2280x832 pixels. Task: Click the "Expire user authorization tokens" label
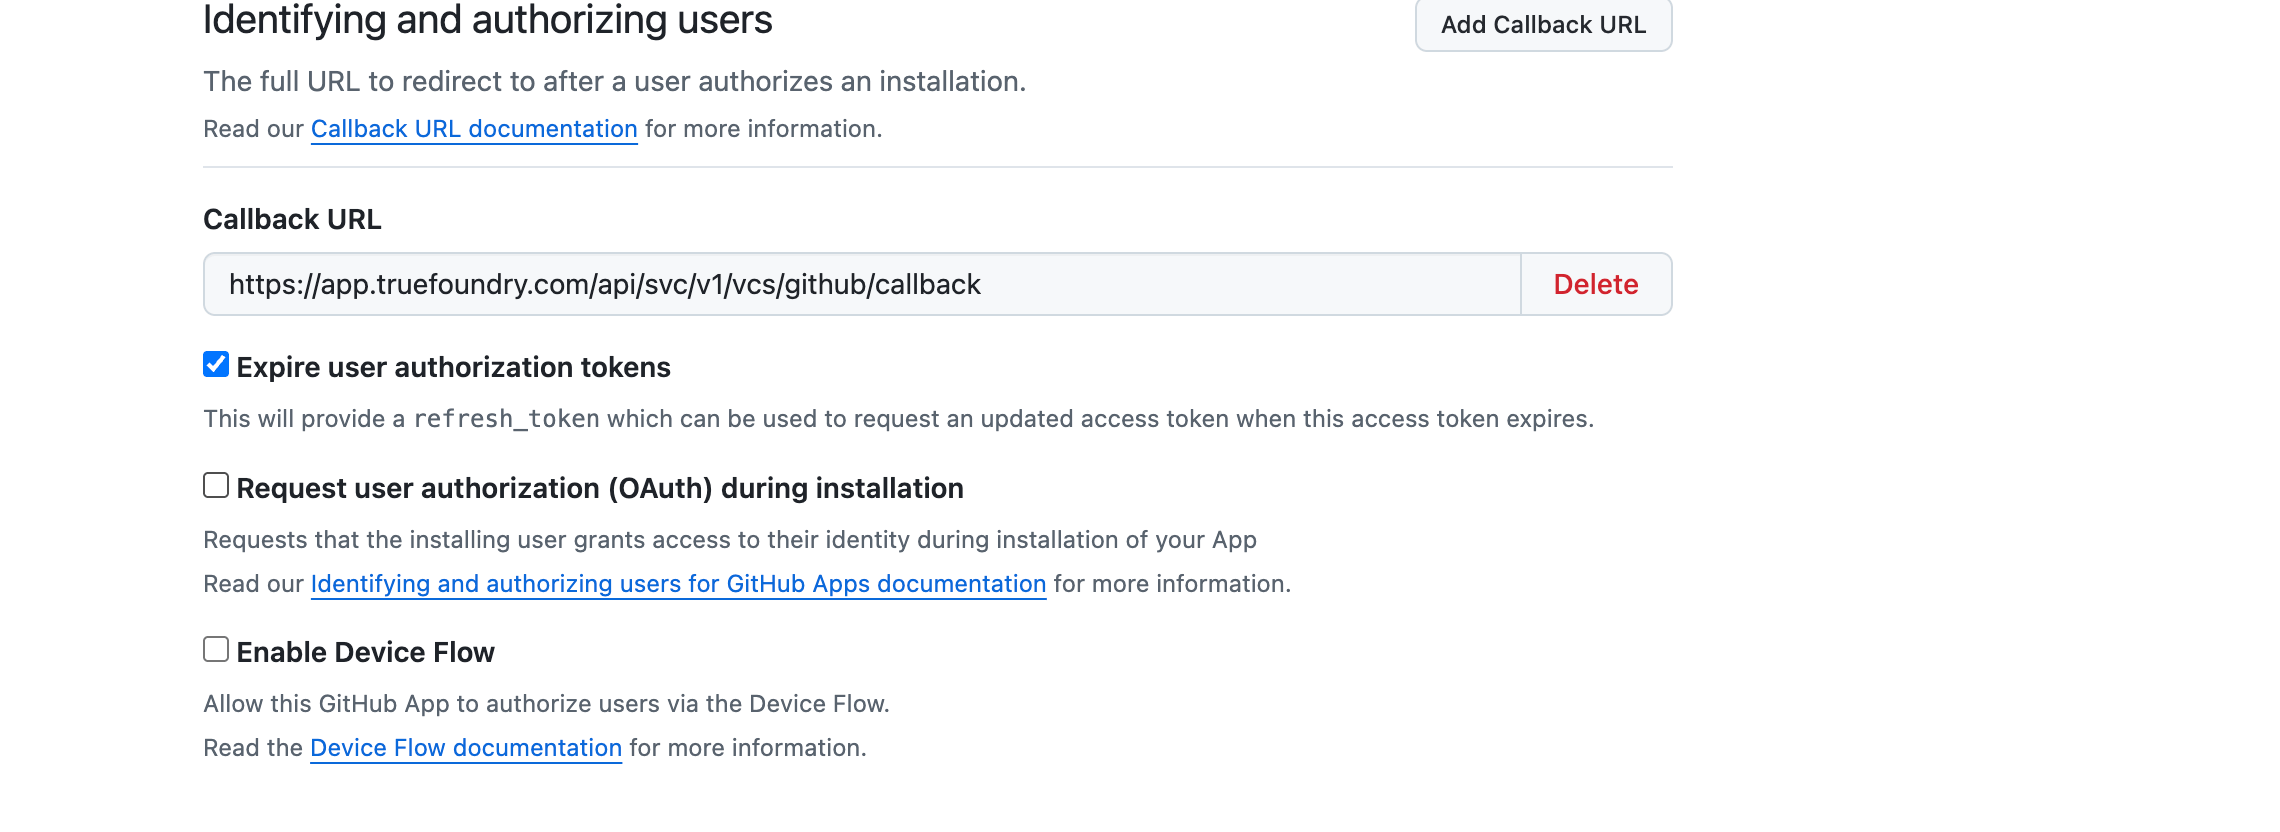[453, 368]
